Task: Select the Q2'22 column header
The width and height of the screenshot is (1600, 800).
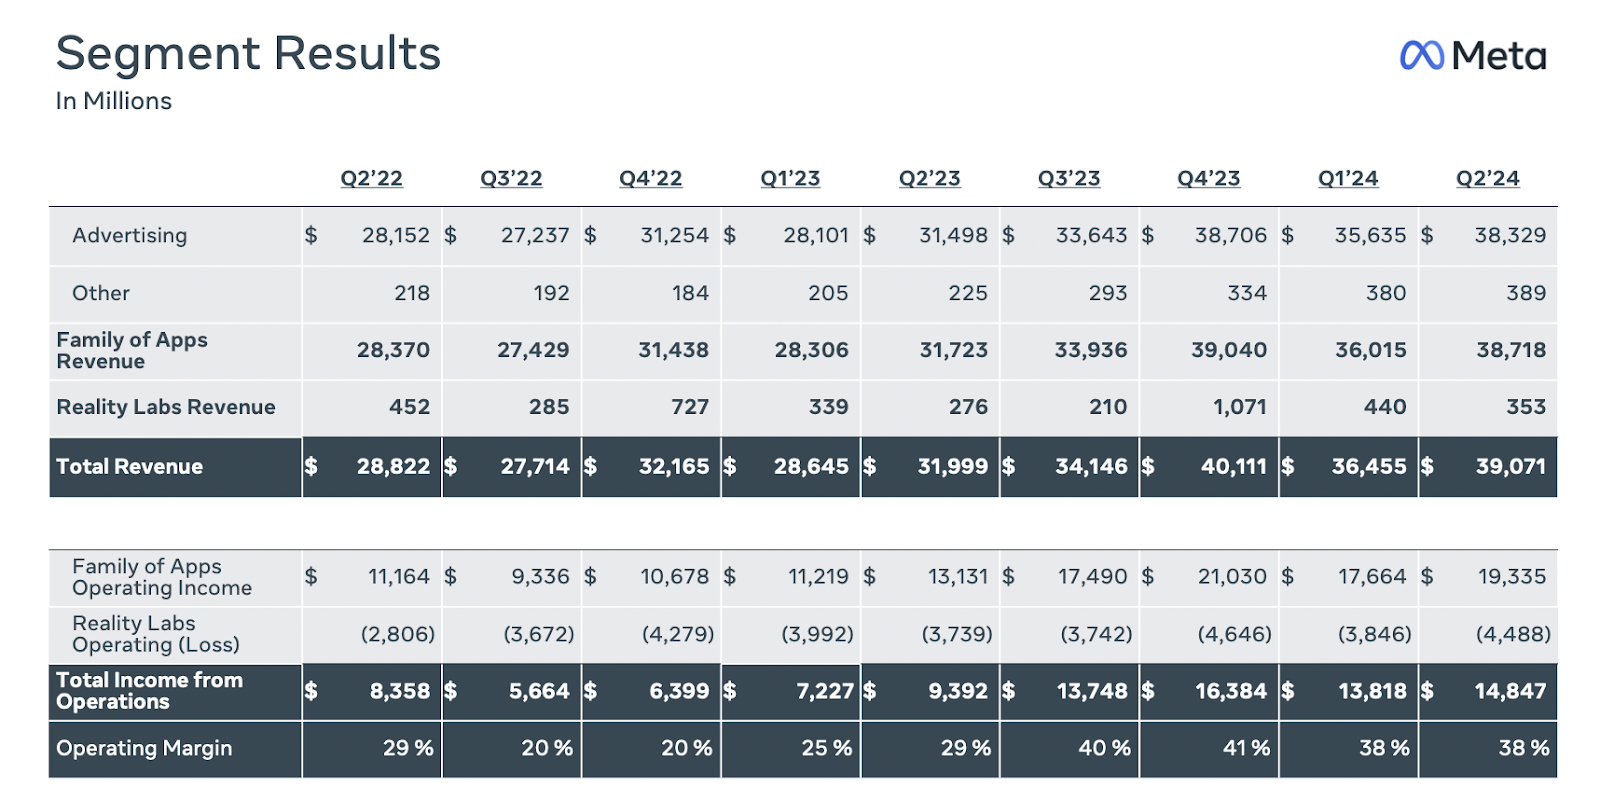Action: pyautogui.click(x=371, y=179)
